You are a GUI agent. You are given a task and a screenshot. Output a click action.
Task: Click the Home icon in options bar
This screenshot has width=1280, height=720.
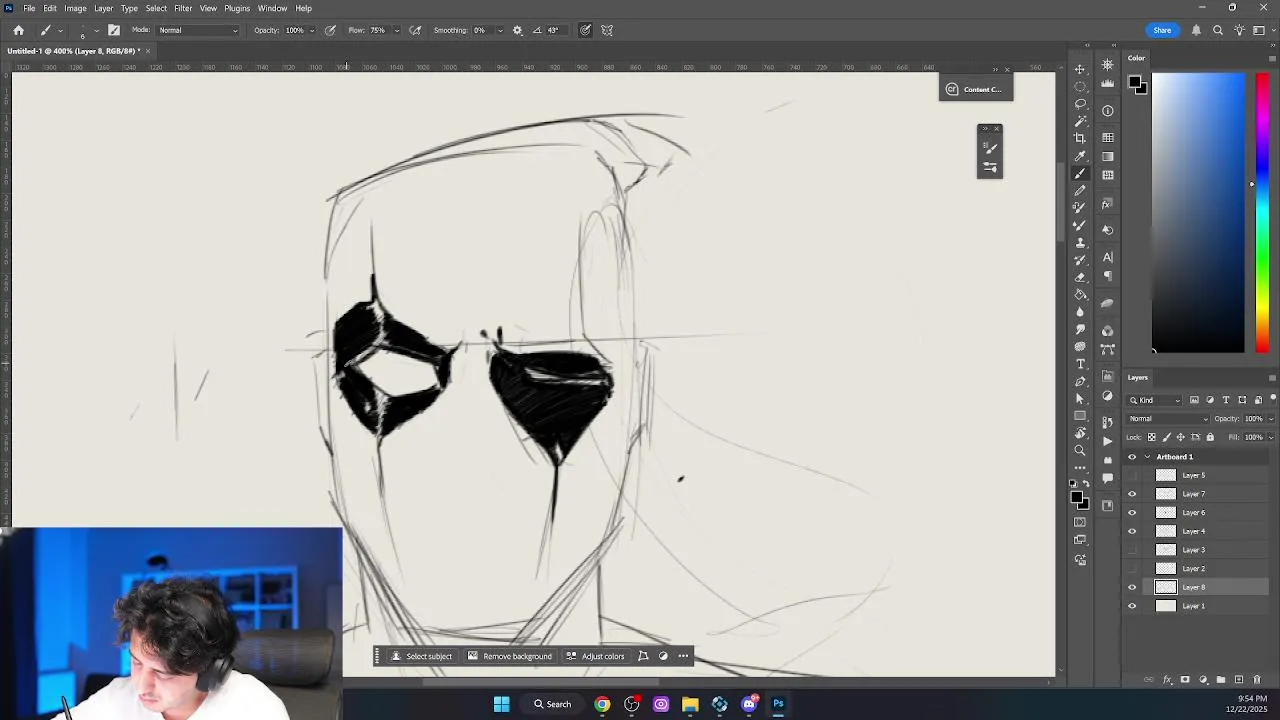click(x=18, y=30)
